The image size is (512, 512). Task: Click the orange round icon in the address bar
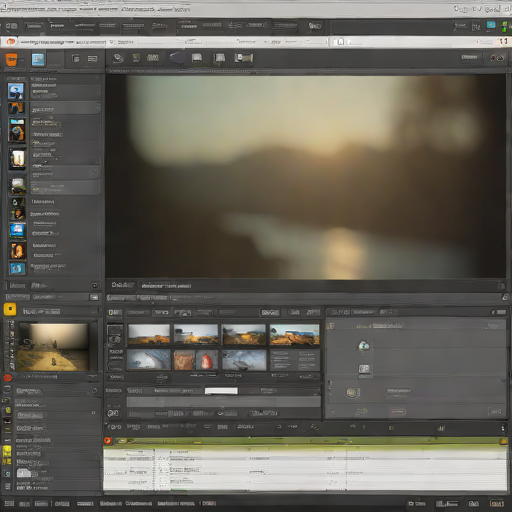pos(11,42)
